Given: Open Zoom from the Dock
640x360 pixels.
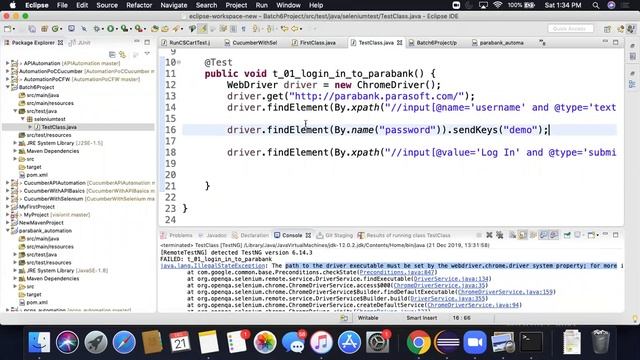Looking at the screenshot, I should coord(475,342).
